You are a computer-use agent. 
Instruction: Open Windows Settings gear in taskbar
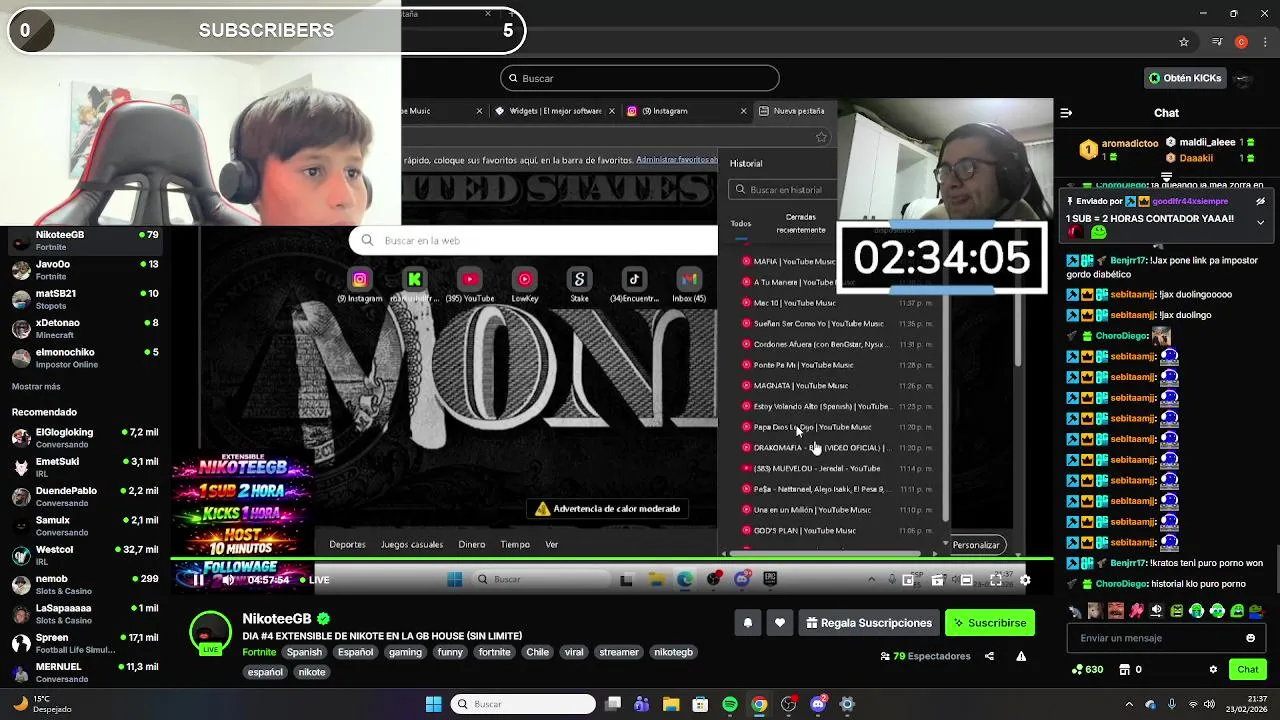pos(847,704)
